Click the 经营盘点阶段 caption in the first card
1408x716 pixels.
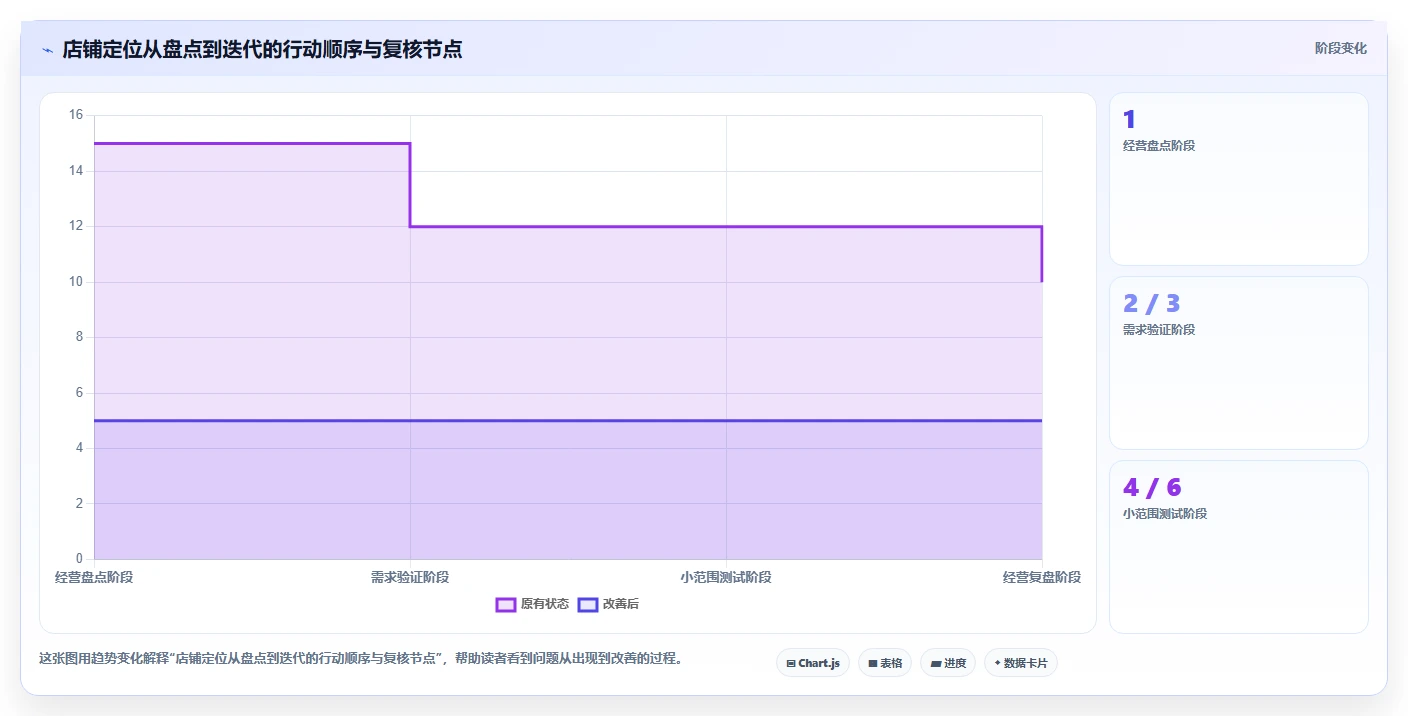click(x=1159, y=145)
